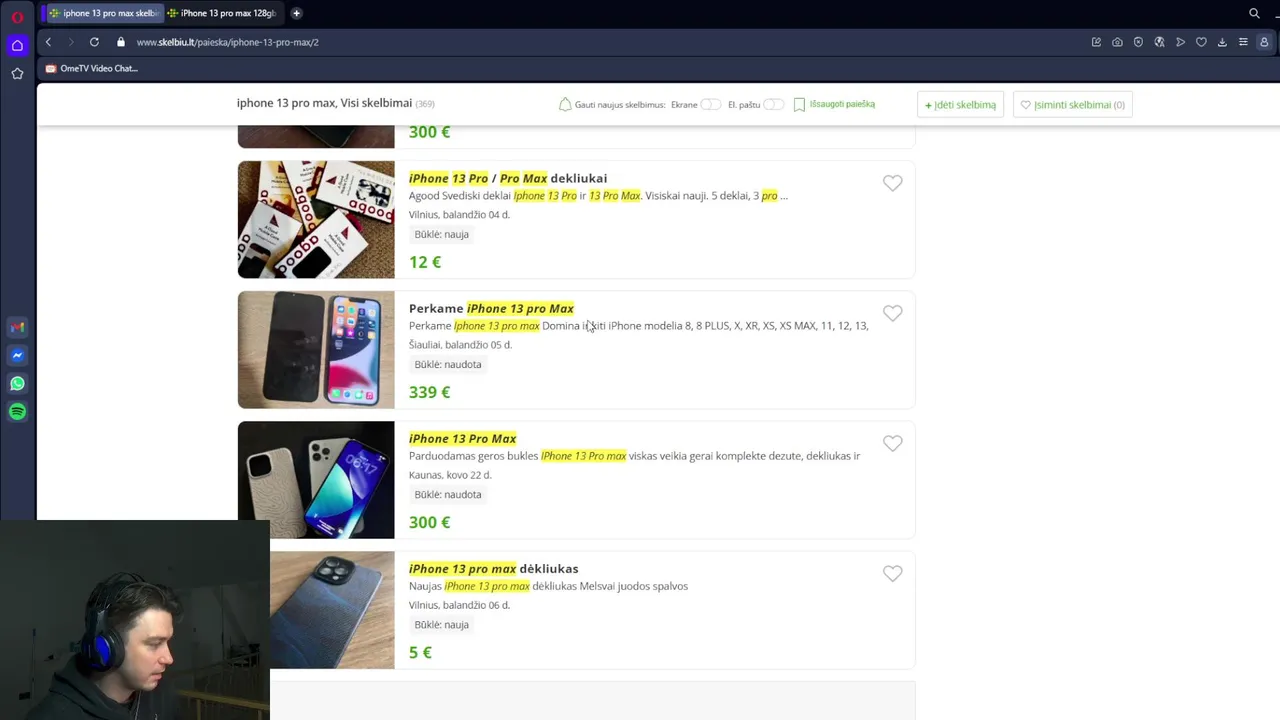Viewport: 1280px width, 720px height.
Task: Toggle the El. paštu notification switch
Action: point(773,104)
